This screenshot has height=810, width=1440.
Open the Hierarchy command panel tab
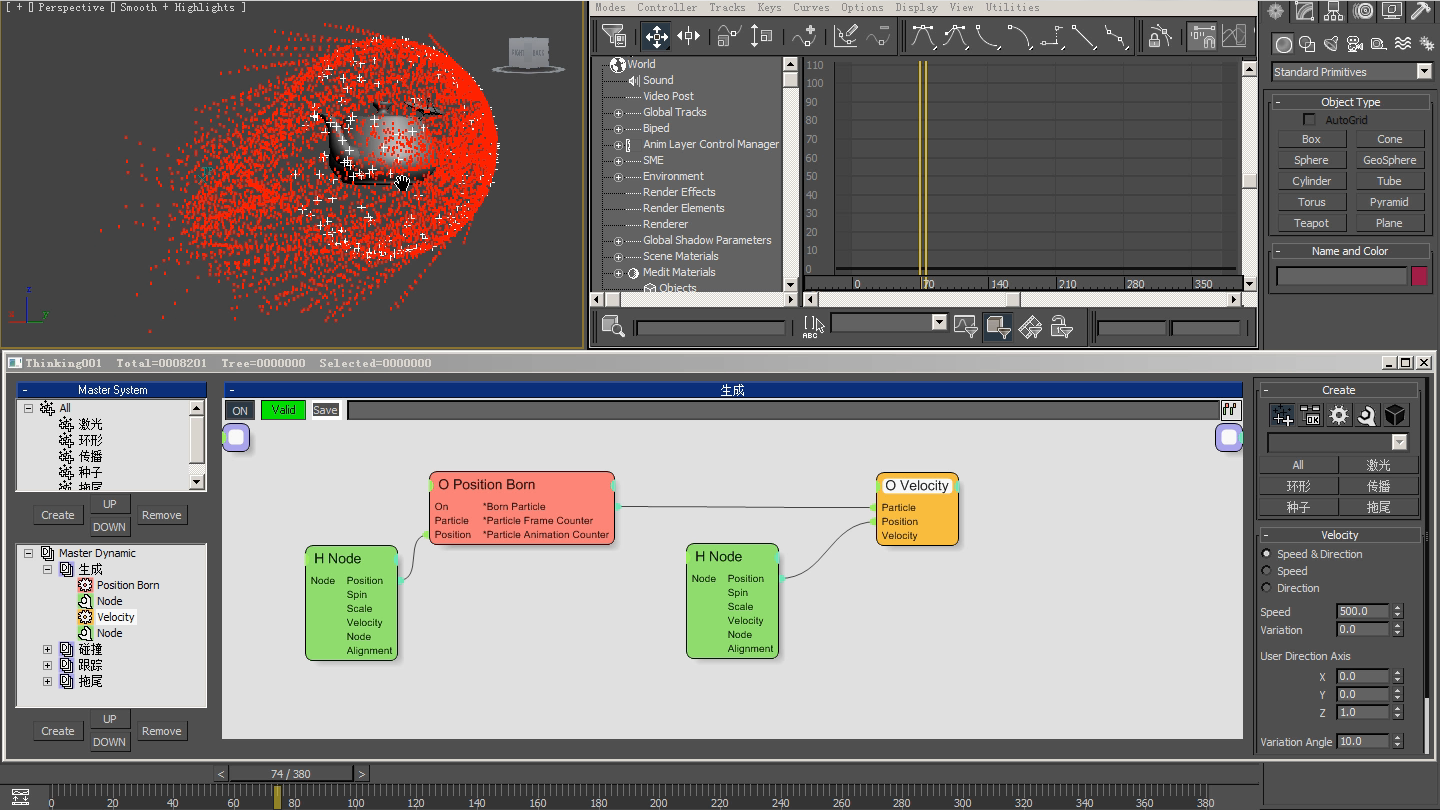(x=1333, y=11)
